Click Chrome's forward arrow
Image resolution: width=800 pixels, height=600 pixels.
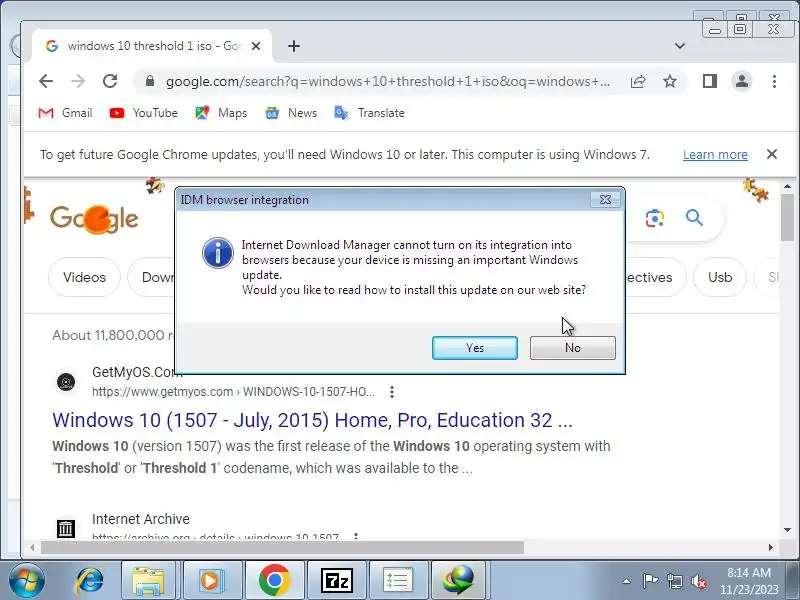tap(78, 81)
